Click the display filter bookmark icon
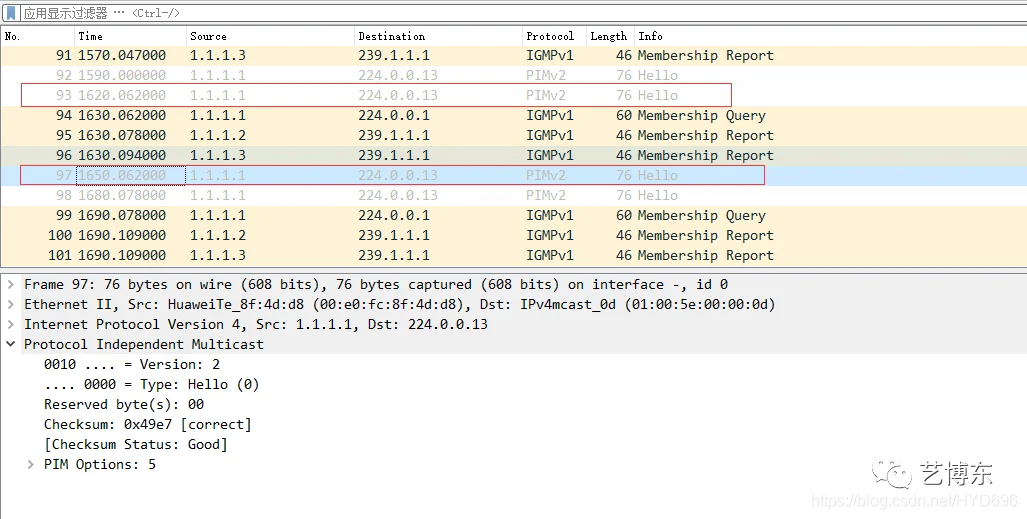 pyautogui.click(x=10, y=12)
